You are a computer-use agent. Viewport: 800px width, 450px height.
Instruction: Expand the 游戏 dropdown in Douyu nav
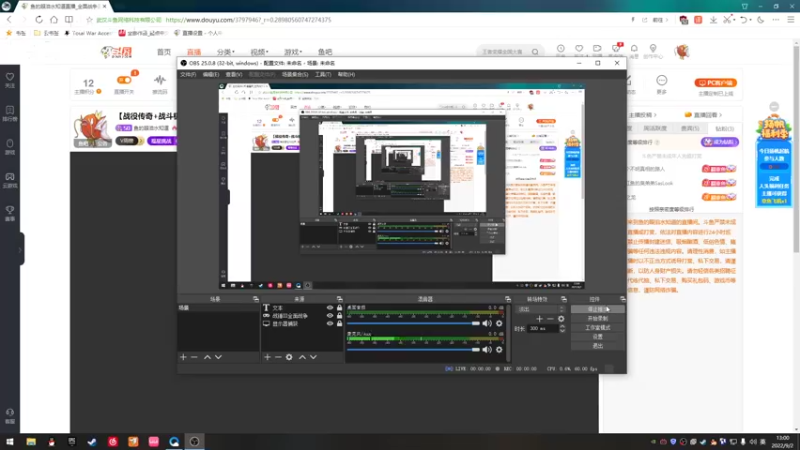pos(293,52)
